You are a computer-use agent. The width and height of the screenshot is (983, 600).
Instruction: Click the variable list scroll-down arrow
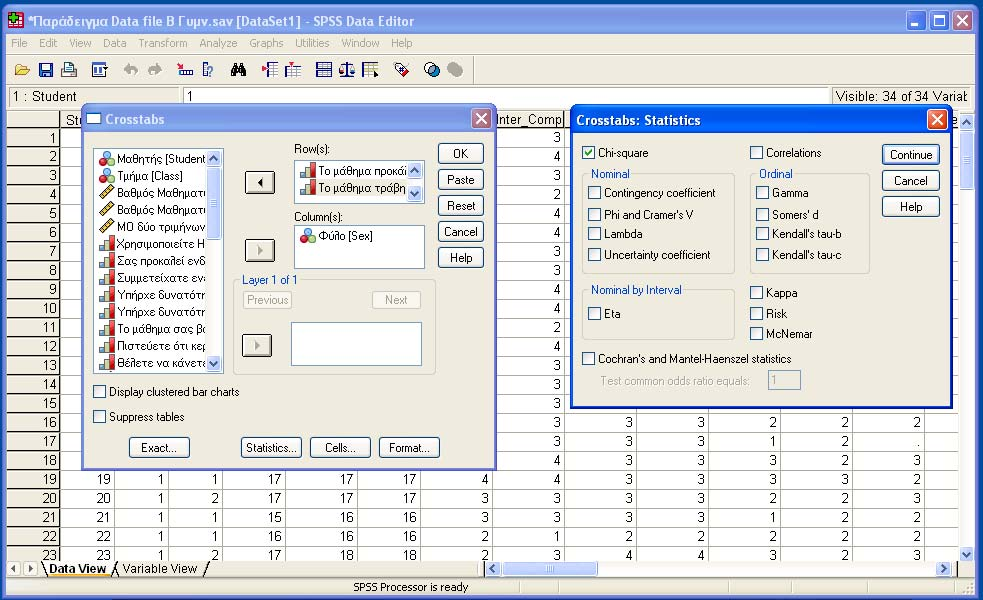pyautogui.click(x=214, y=363)
